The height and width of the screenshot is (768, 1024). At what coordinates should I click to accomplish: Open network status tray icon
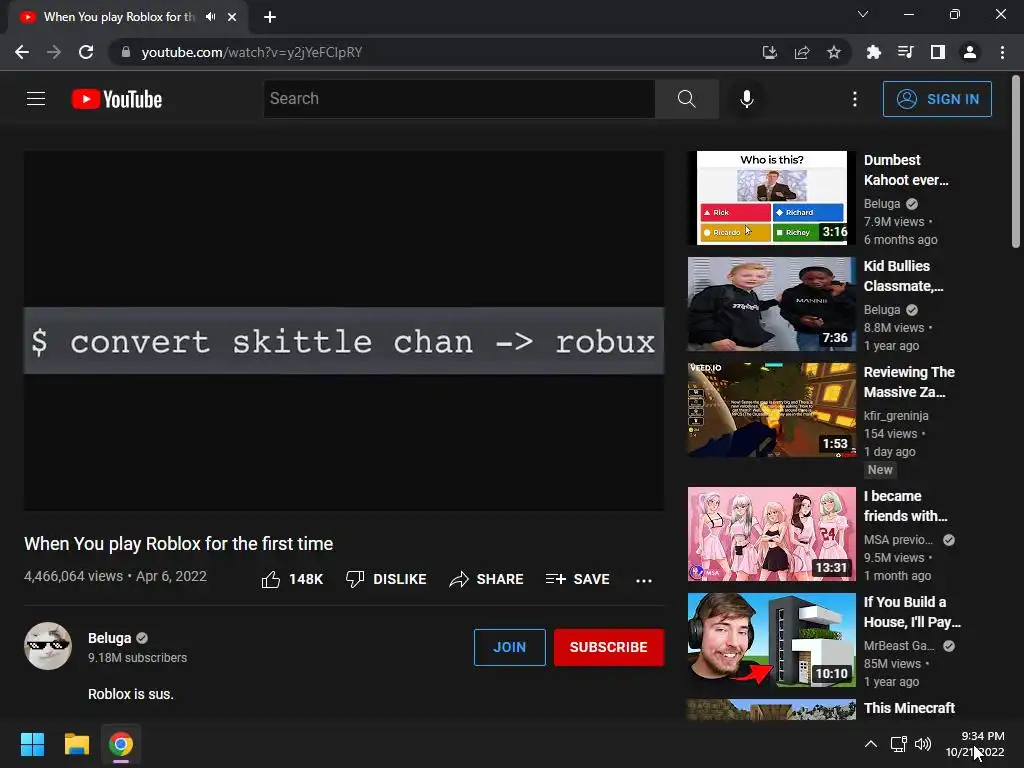pos(899,744)
